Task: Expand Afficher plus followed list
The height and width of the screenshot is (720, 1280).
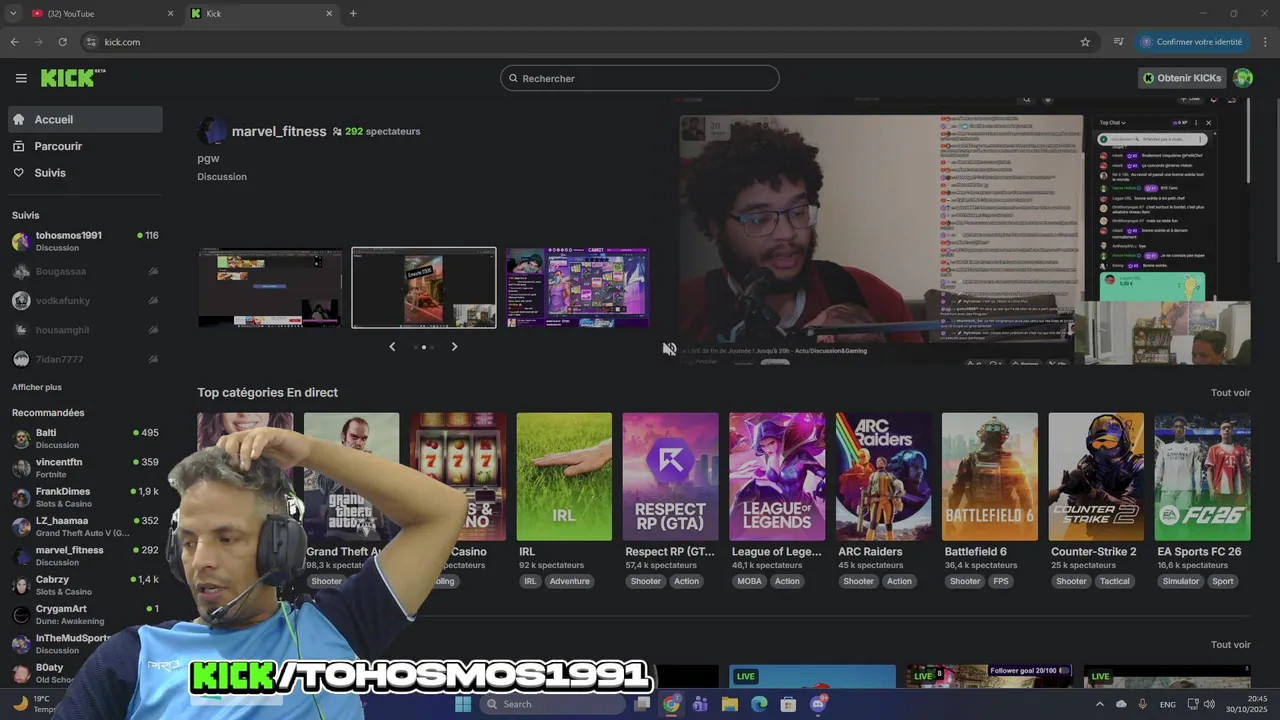Action: pyautogui.click(x=37, y=387)
